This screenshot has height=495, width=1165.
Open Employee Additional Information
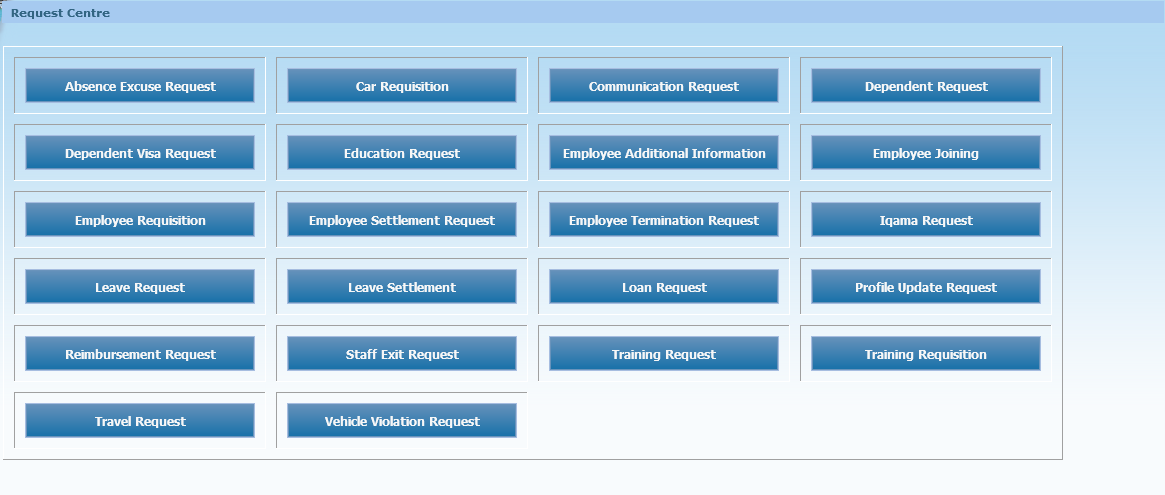click(664, 153)
